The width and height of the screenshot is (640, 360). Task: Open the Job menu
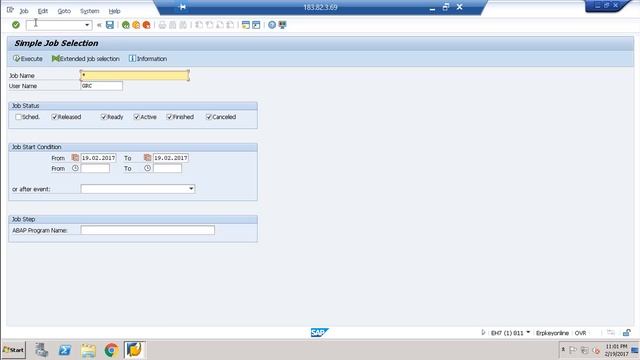24,11
